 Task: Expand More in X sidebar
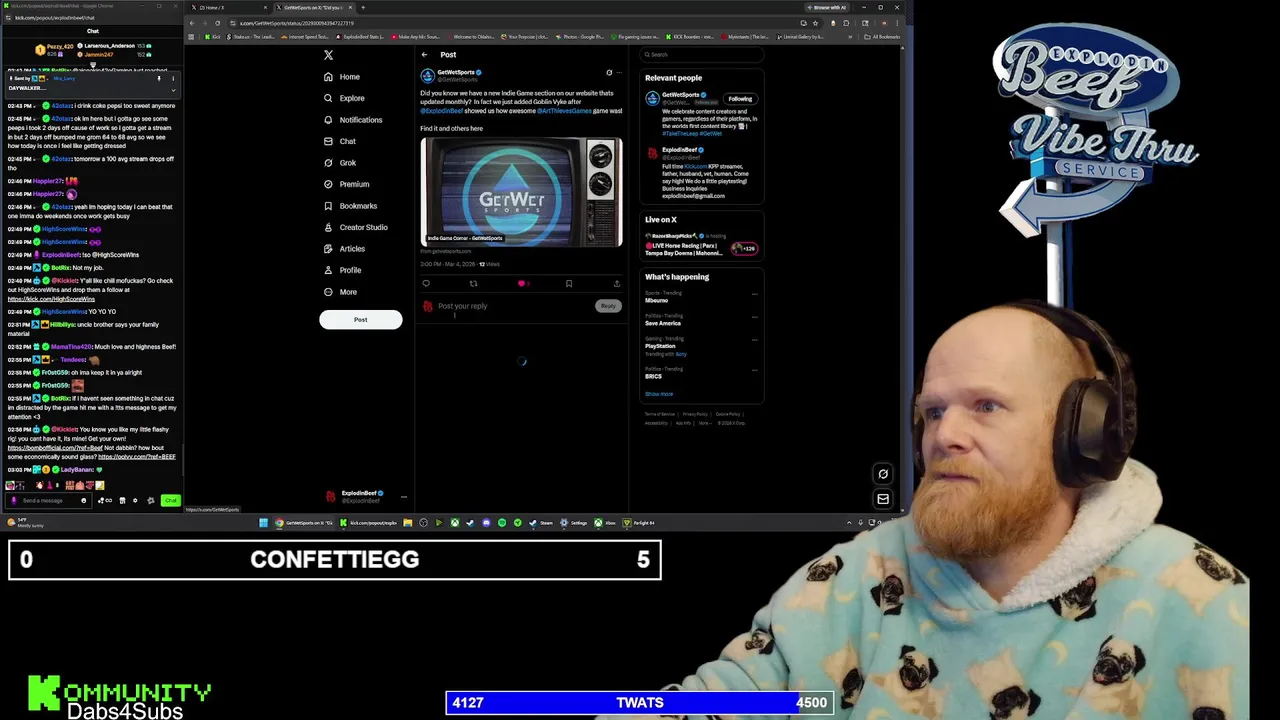340,292
